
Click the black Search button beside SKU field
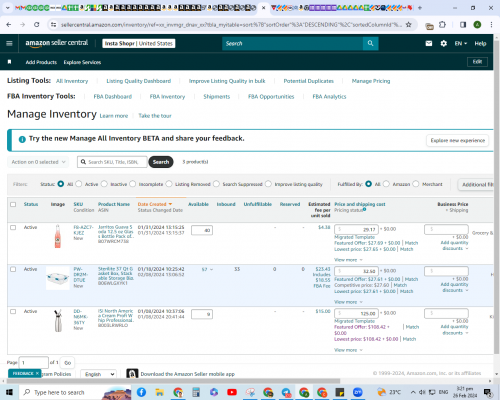pos(161,162)
